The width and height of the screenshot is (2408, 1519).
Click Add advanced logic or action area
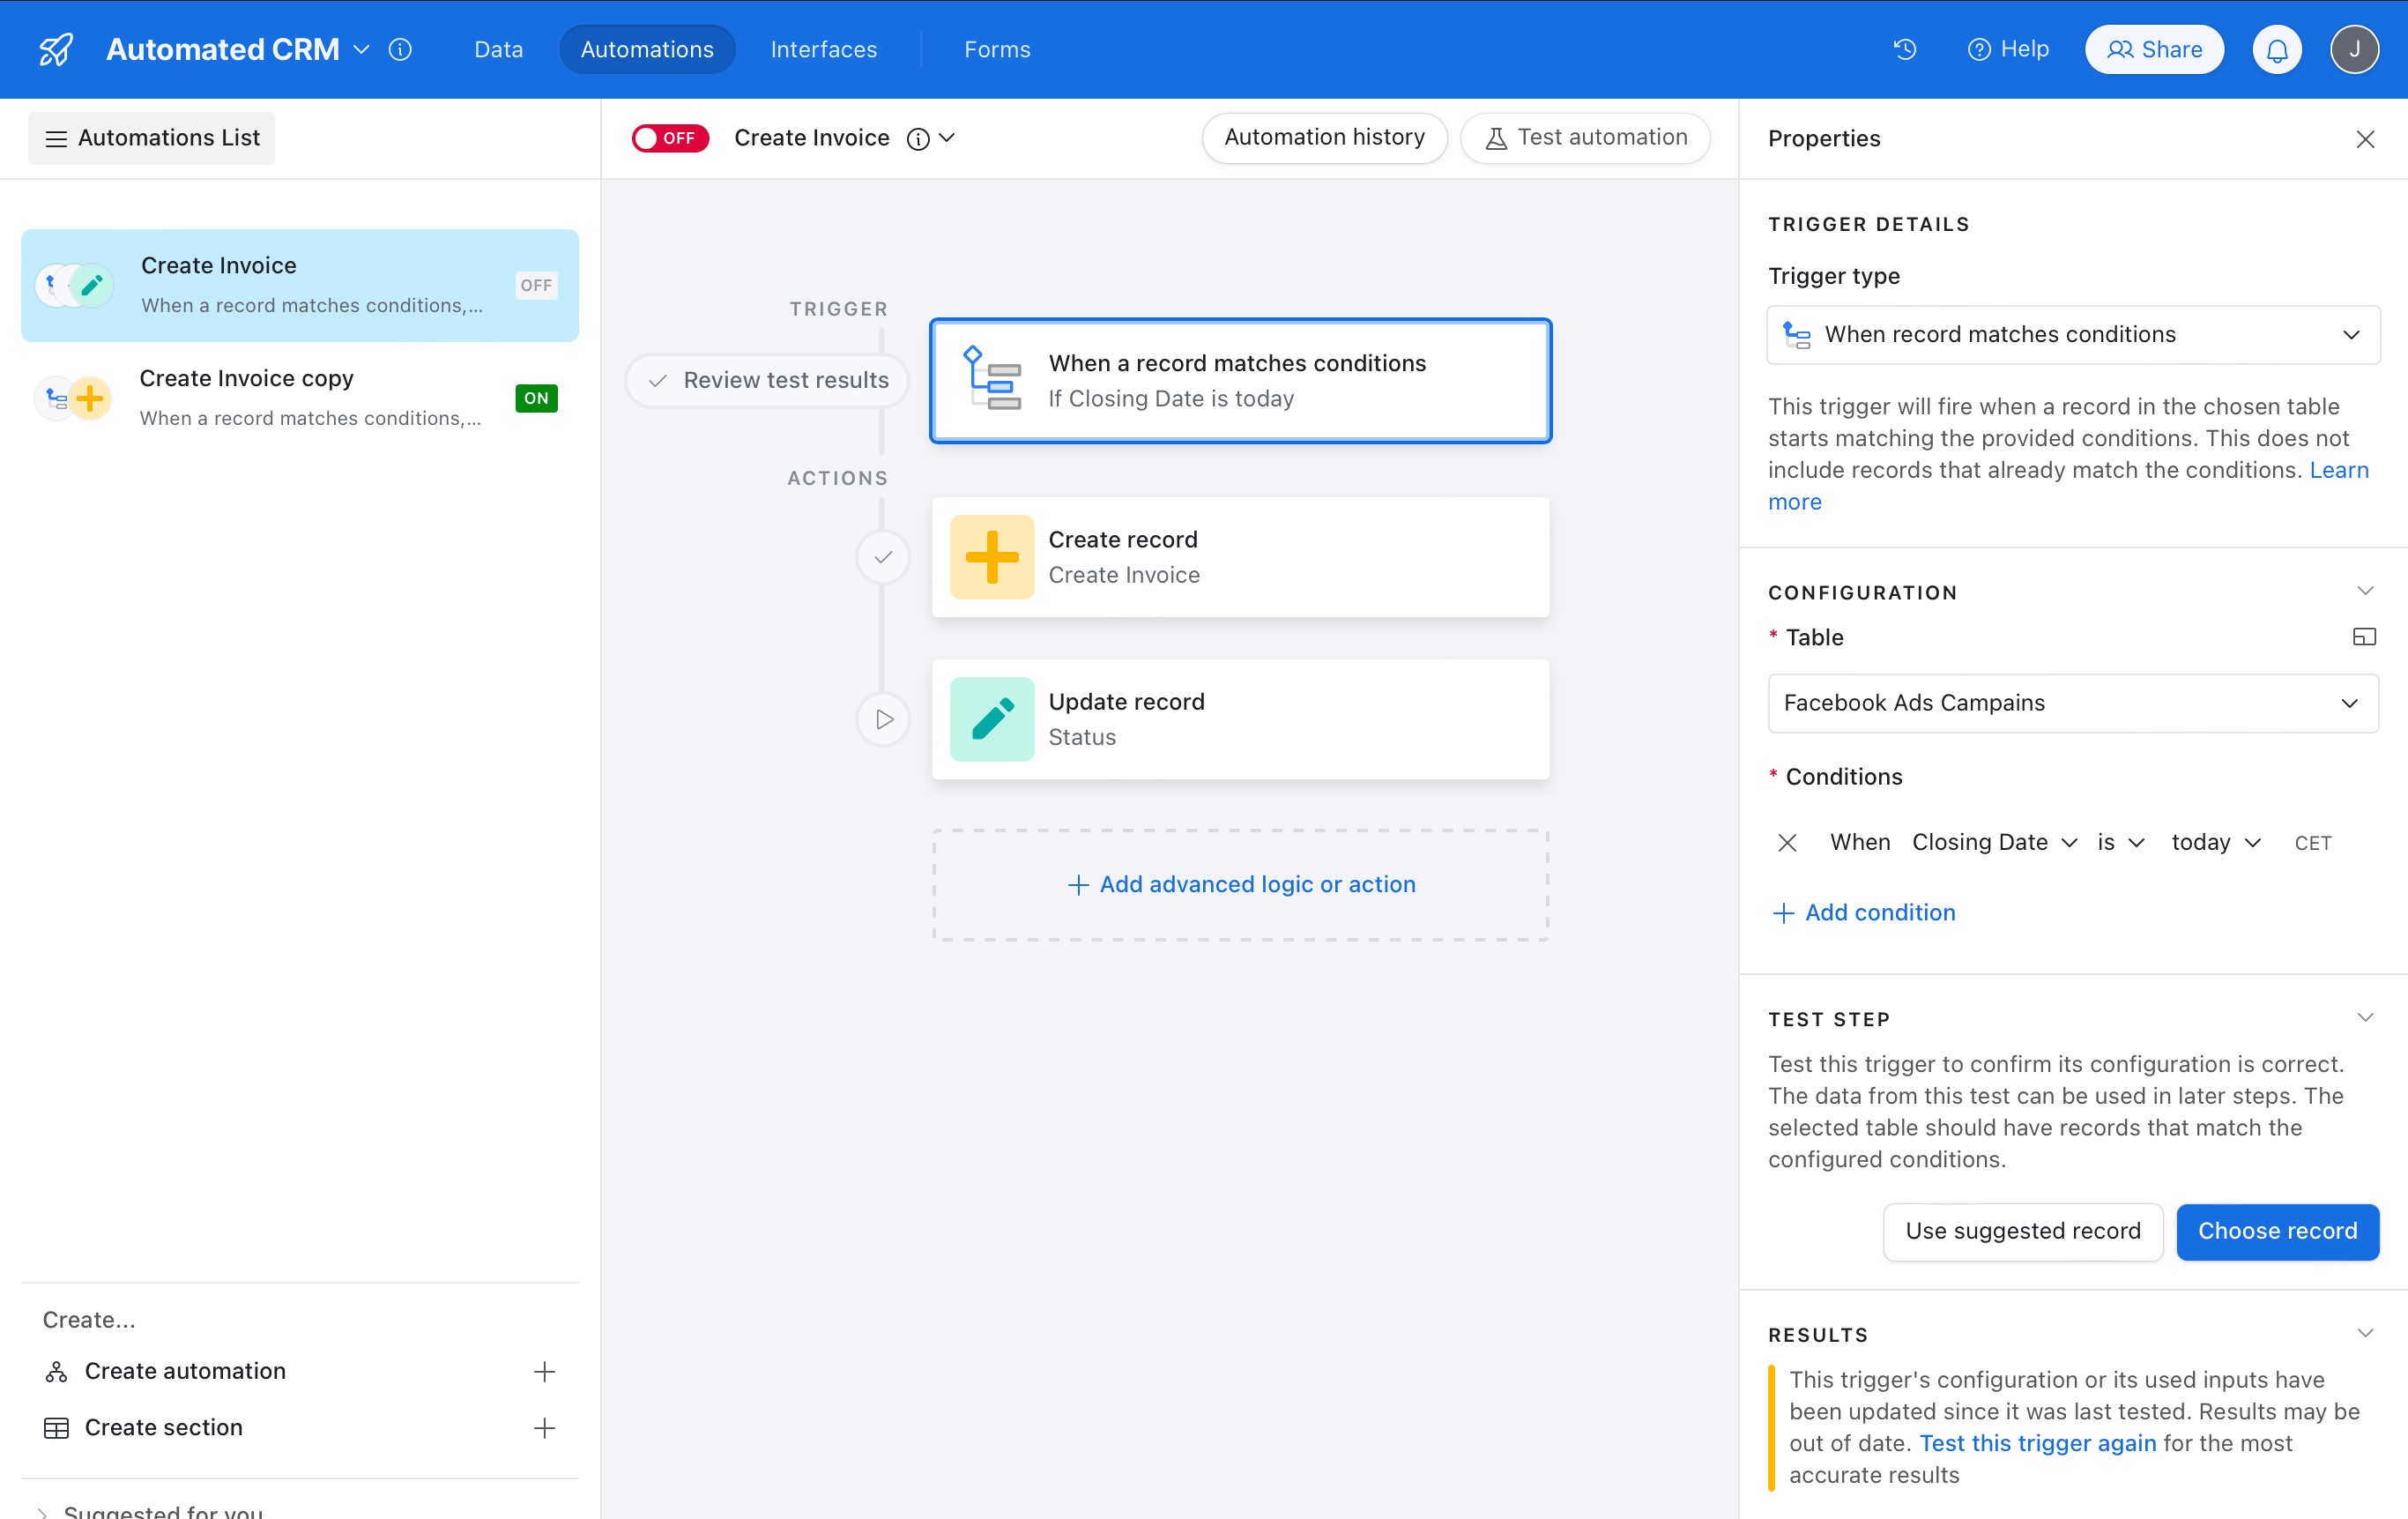(x=1241, y=884)
